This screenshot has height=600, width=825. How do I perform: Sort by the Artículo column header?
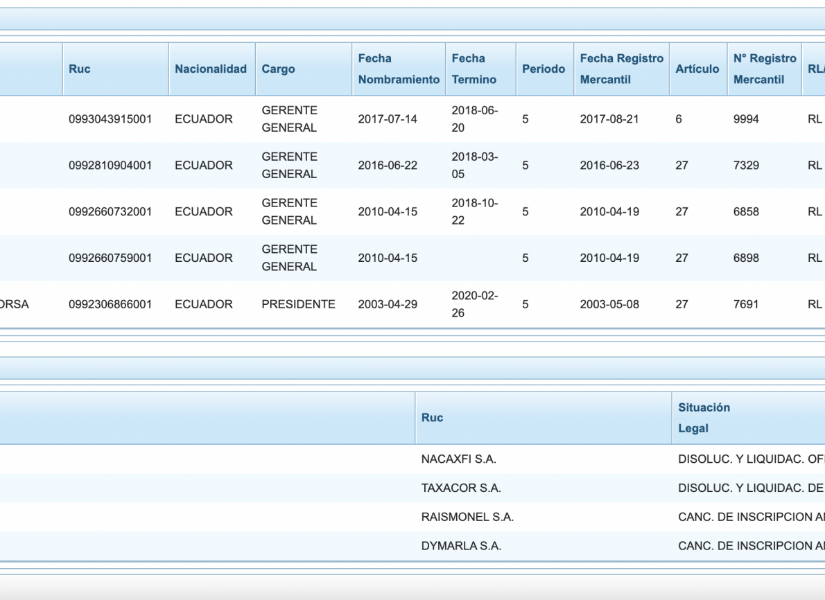pos(696,69)
